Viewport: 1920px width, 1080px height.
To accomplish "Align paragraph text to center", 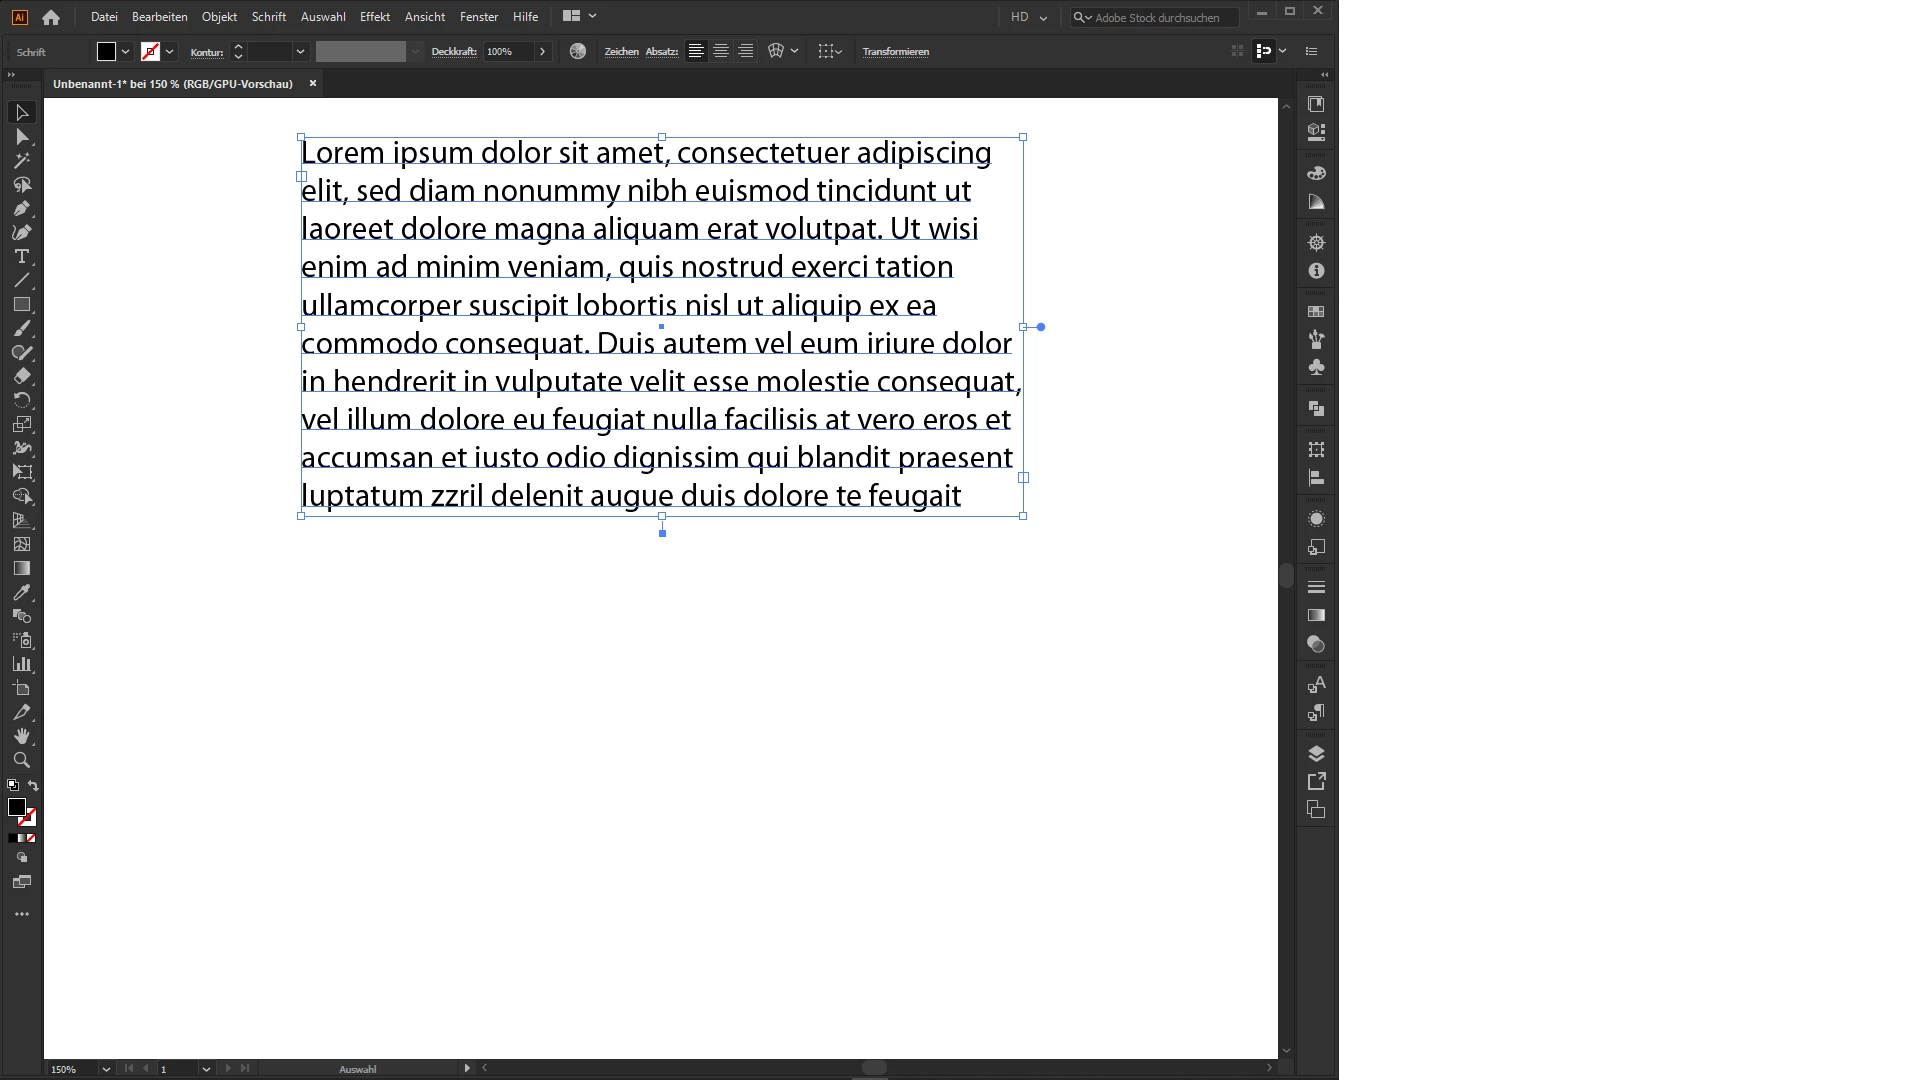I will (x=720, y=51).
